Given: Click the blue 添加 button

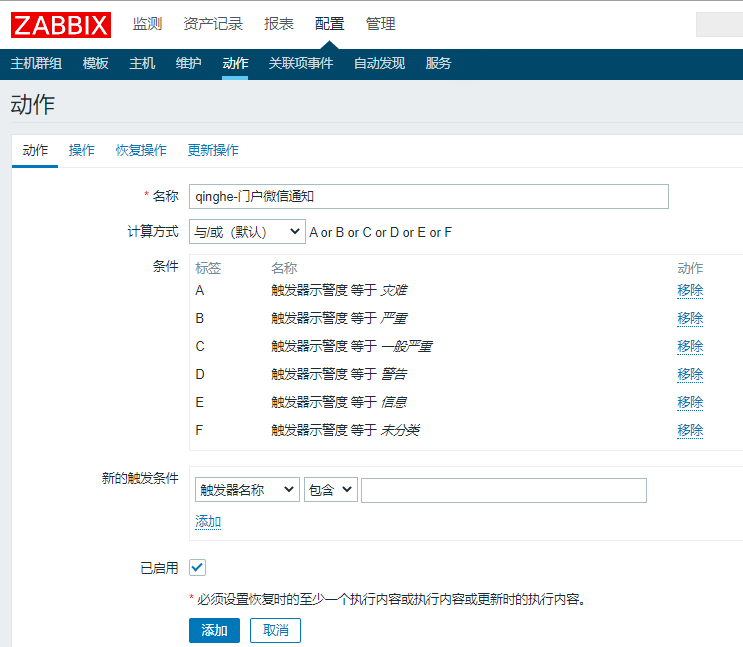Looking at the screenshot, I should click(x=214, y=630).
